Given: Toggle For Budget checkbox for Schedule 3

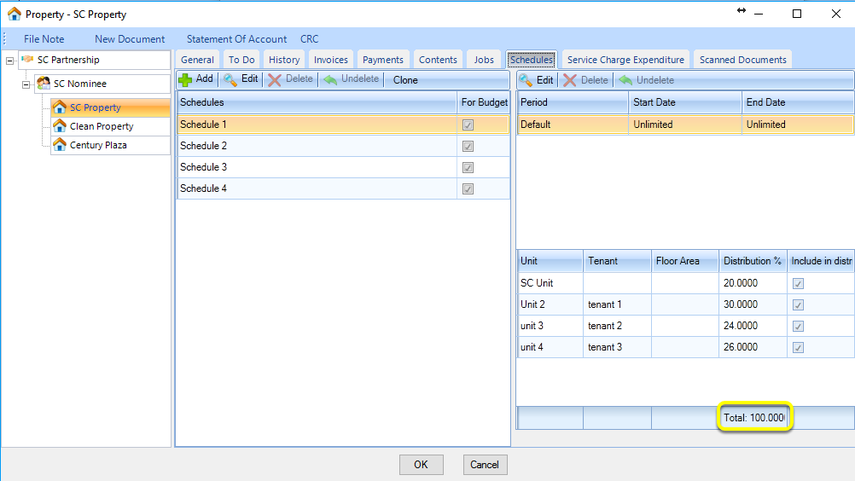Looking at the screenshot, I should click(468, 167).
